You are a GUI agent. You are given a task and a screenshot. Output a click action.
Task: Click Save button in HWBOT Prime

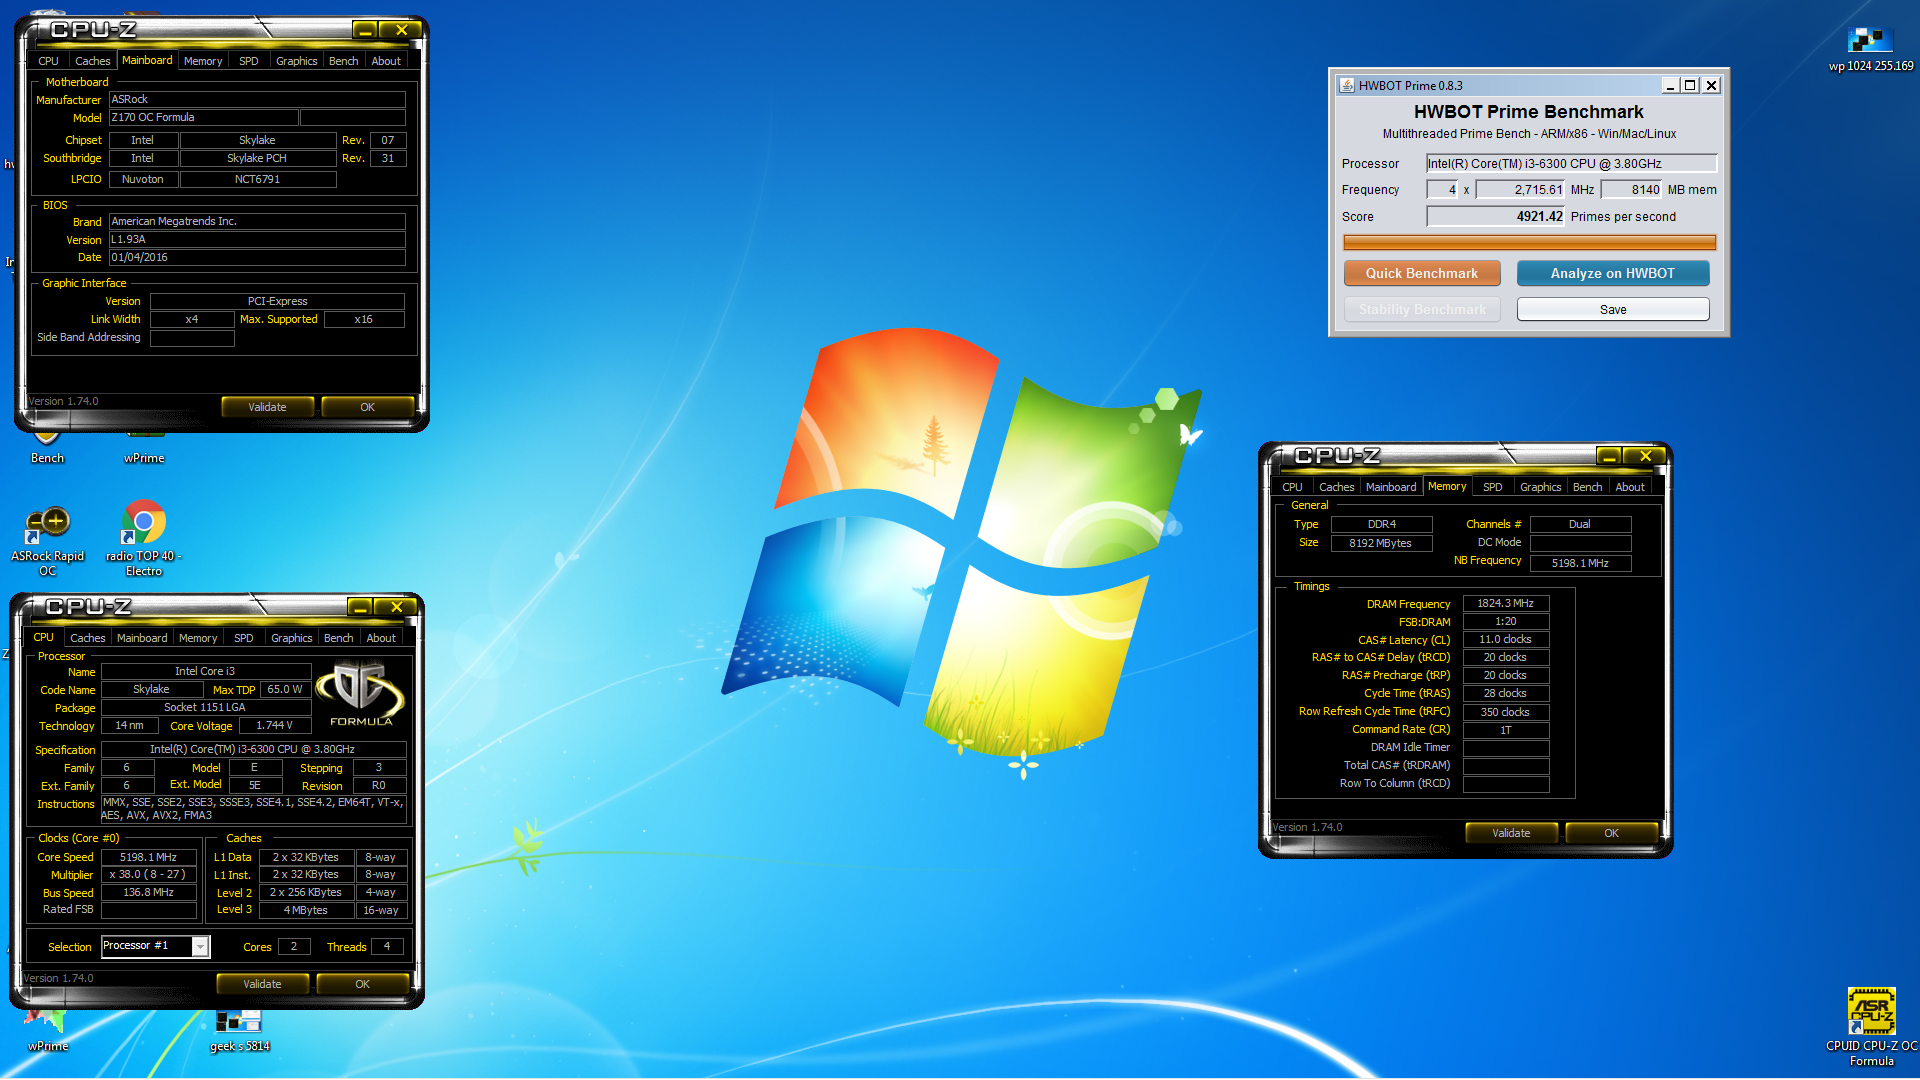[x=1612, y=309]
